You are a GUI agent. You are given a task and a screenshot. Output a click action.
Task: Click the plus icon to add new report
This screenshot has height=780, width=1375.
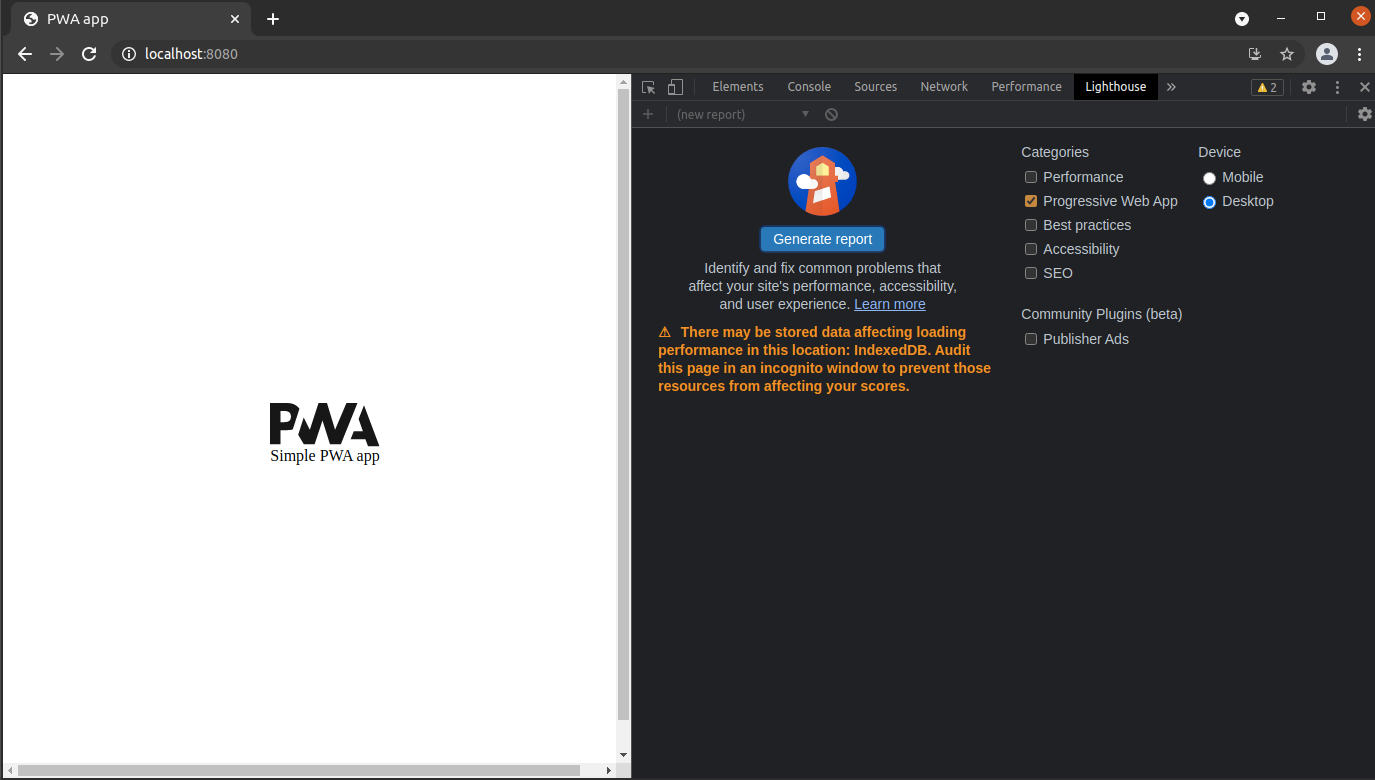[x=648, y=114]
